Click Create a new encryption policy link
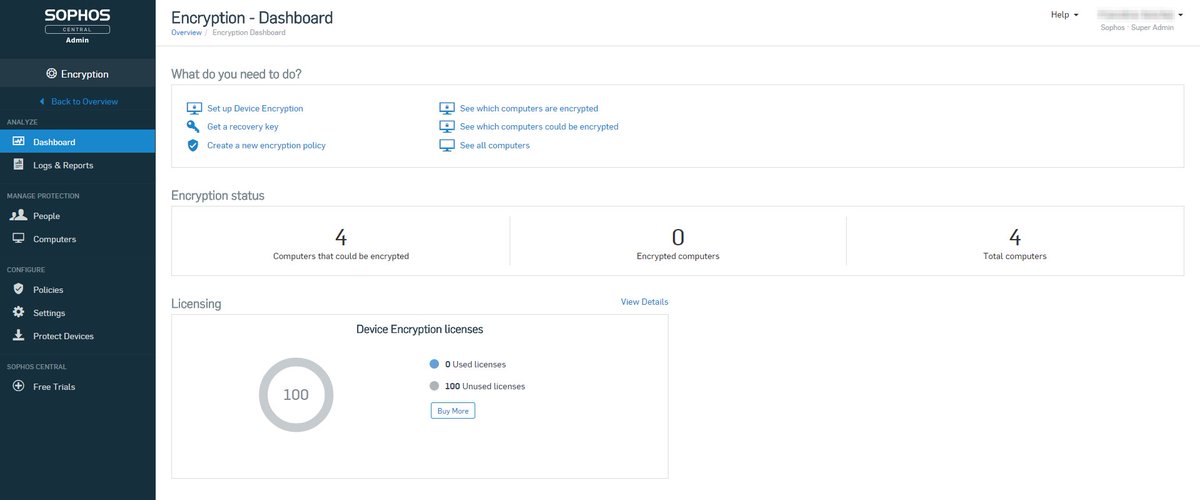This screenshot has width=1200, height=500. click(266, 145)
